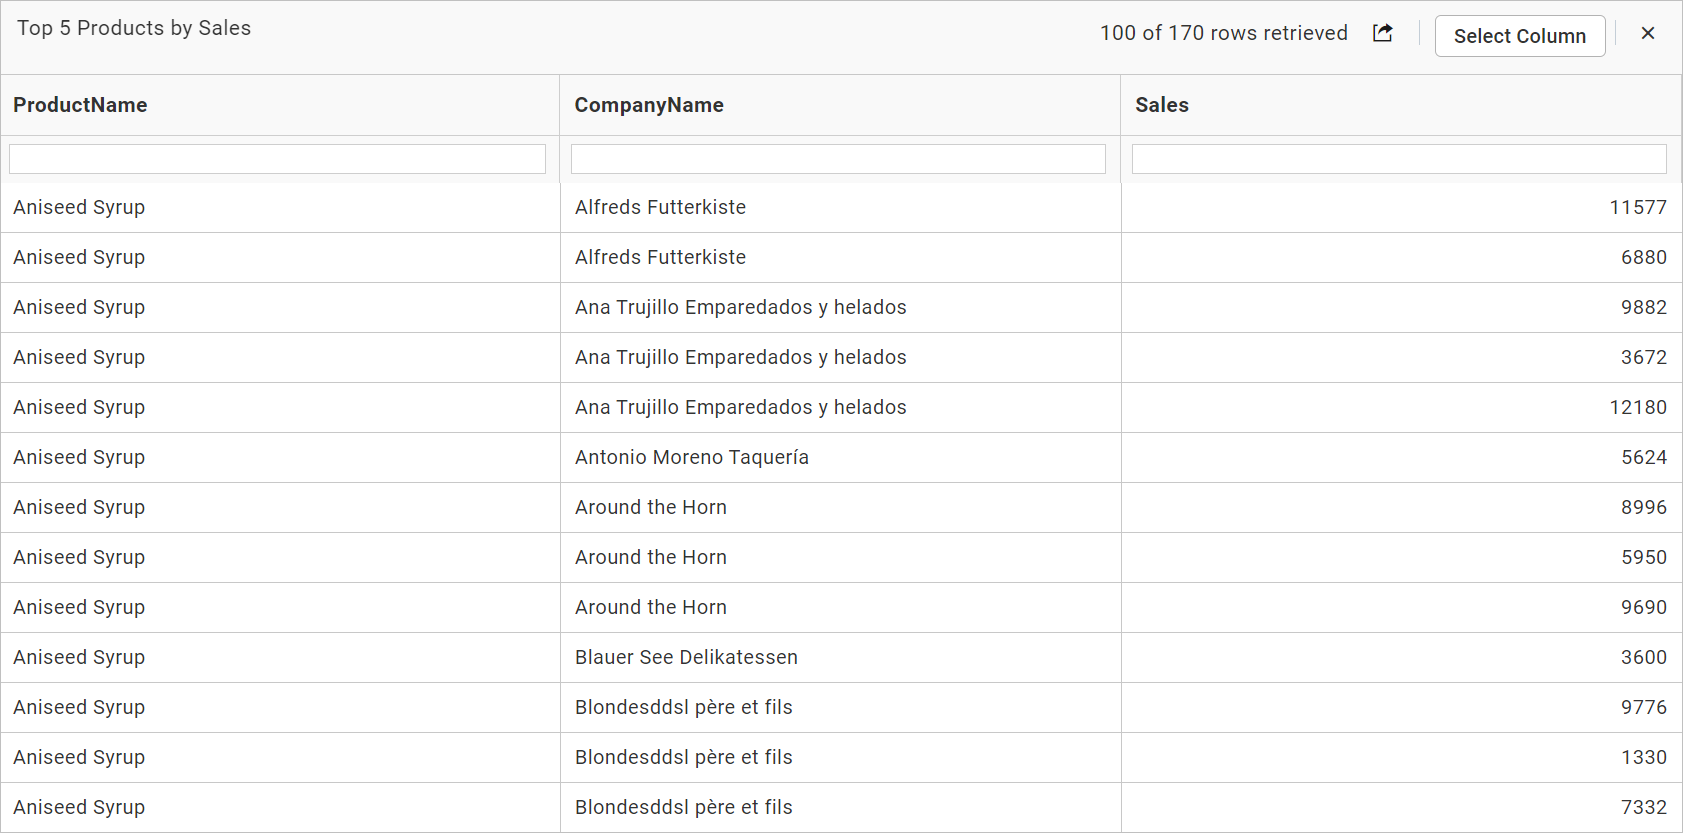
Task: Click the export data icon
Action: pos(1382,33)
